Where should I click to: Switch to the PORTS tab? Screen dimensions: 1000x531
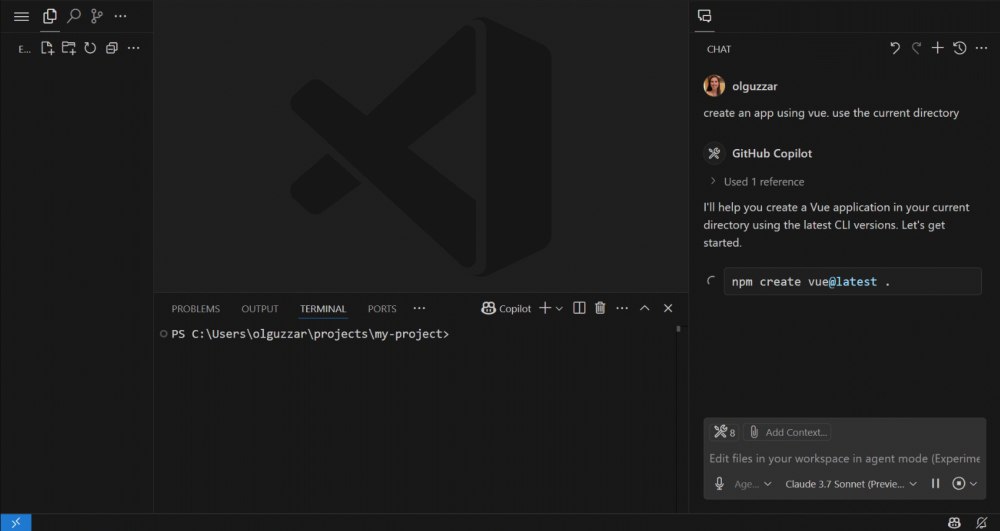click(x=382, y=309)
